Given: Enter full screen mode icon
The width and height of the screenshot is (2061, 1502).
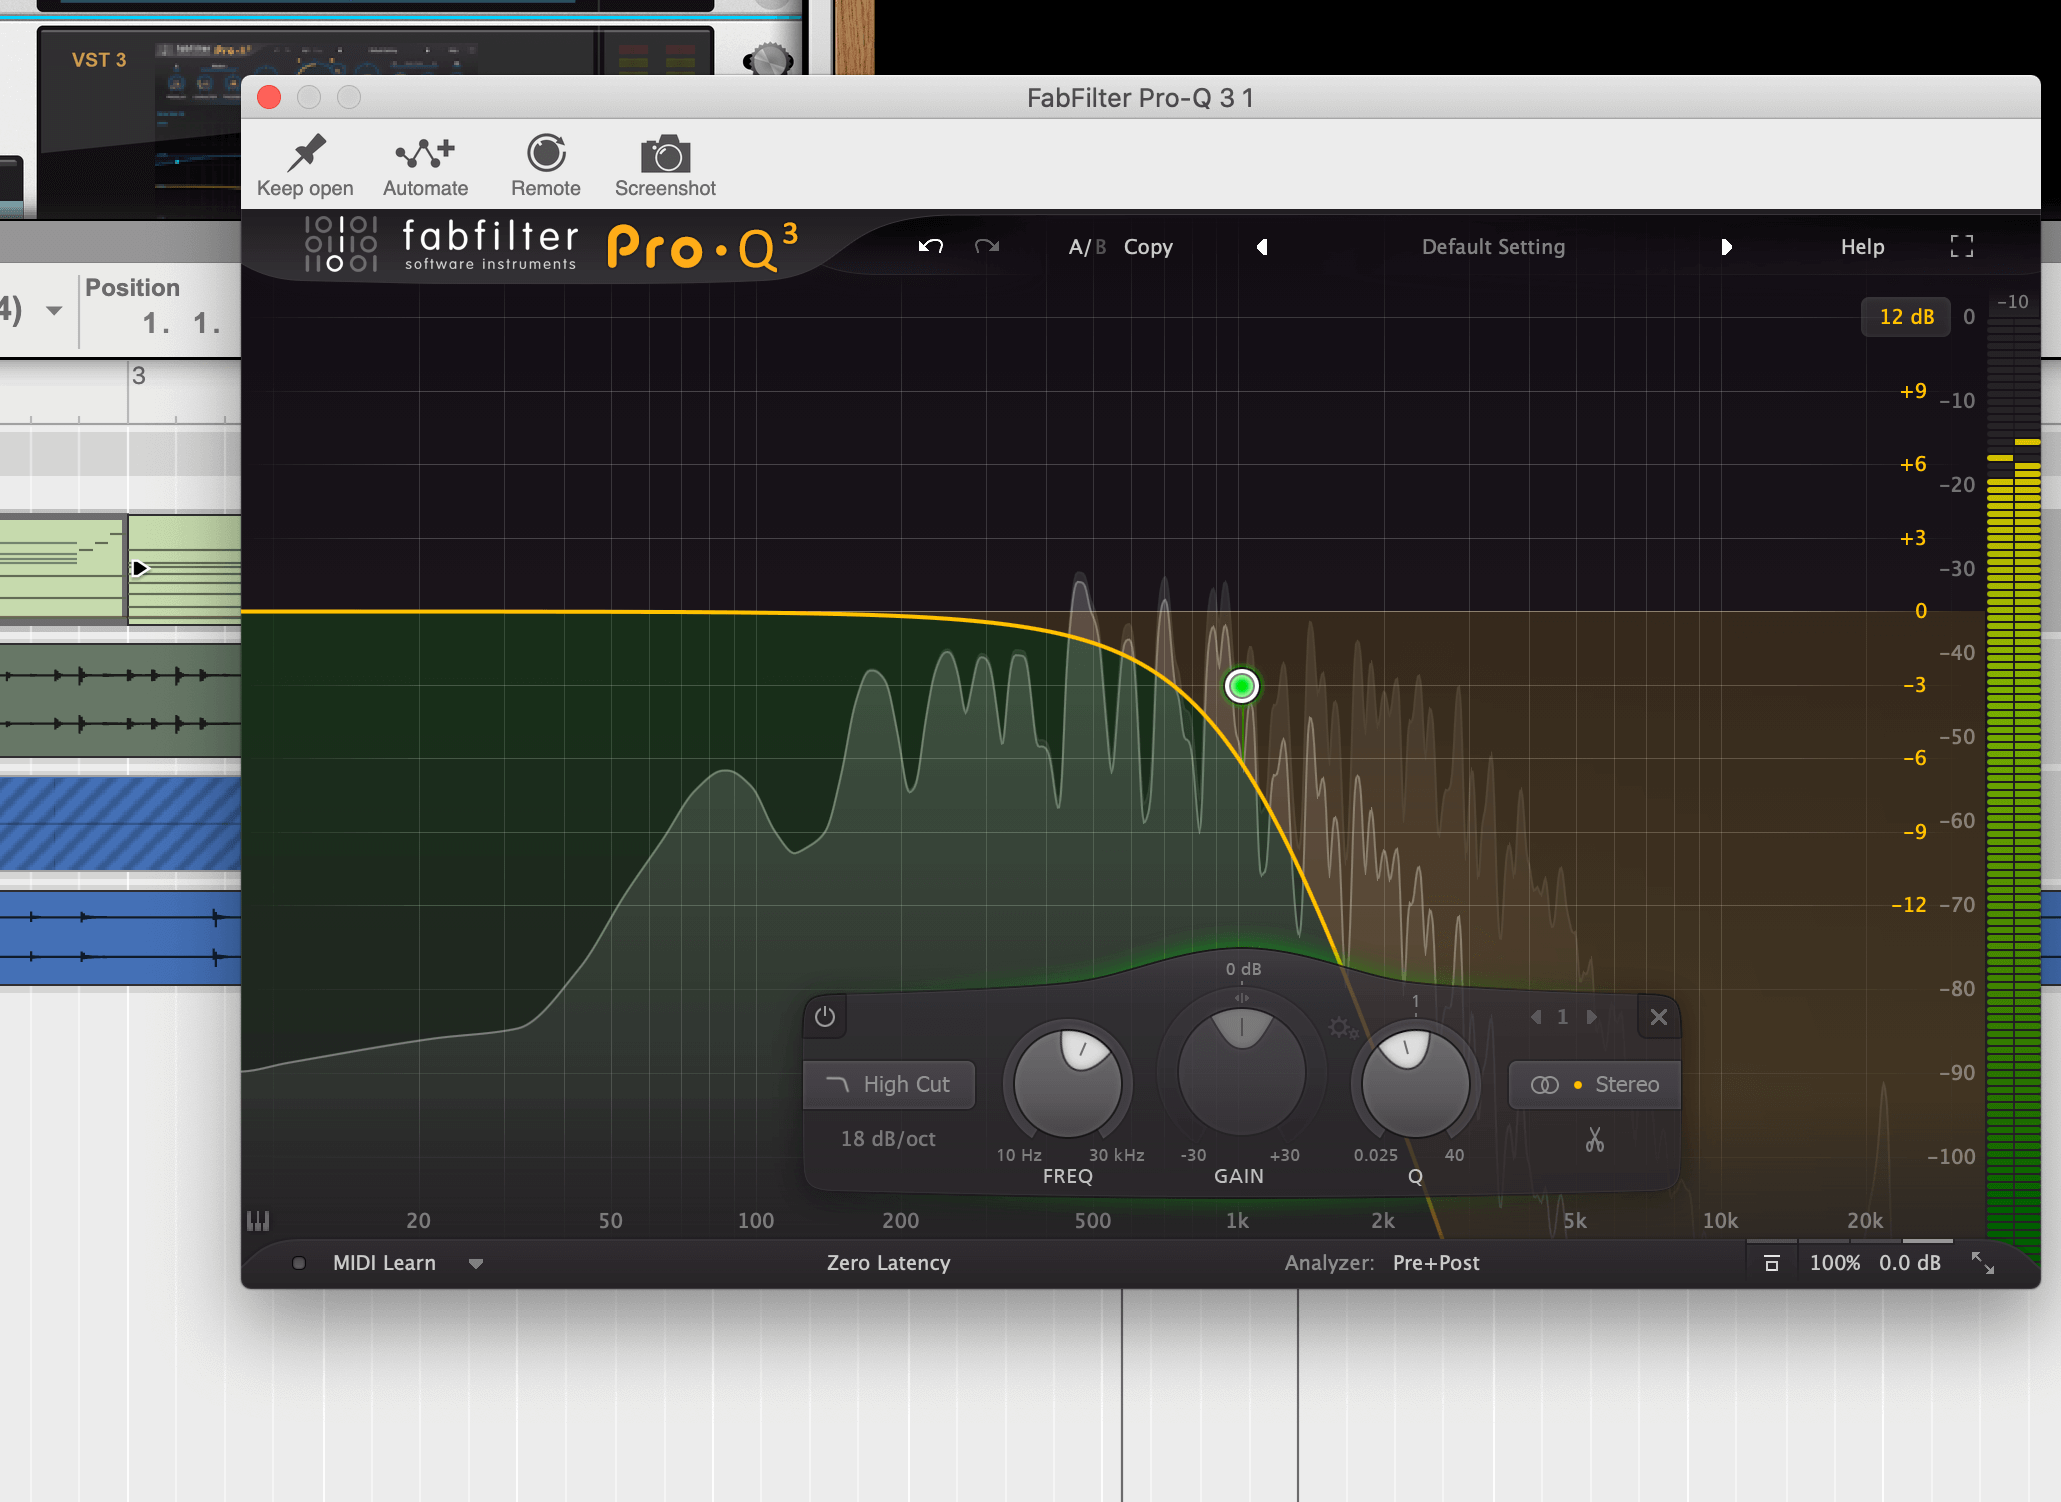Looking at the screenshot, I should click(1961, 246).
